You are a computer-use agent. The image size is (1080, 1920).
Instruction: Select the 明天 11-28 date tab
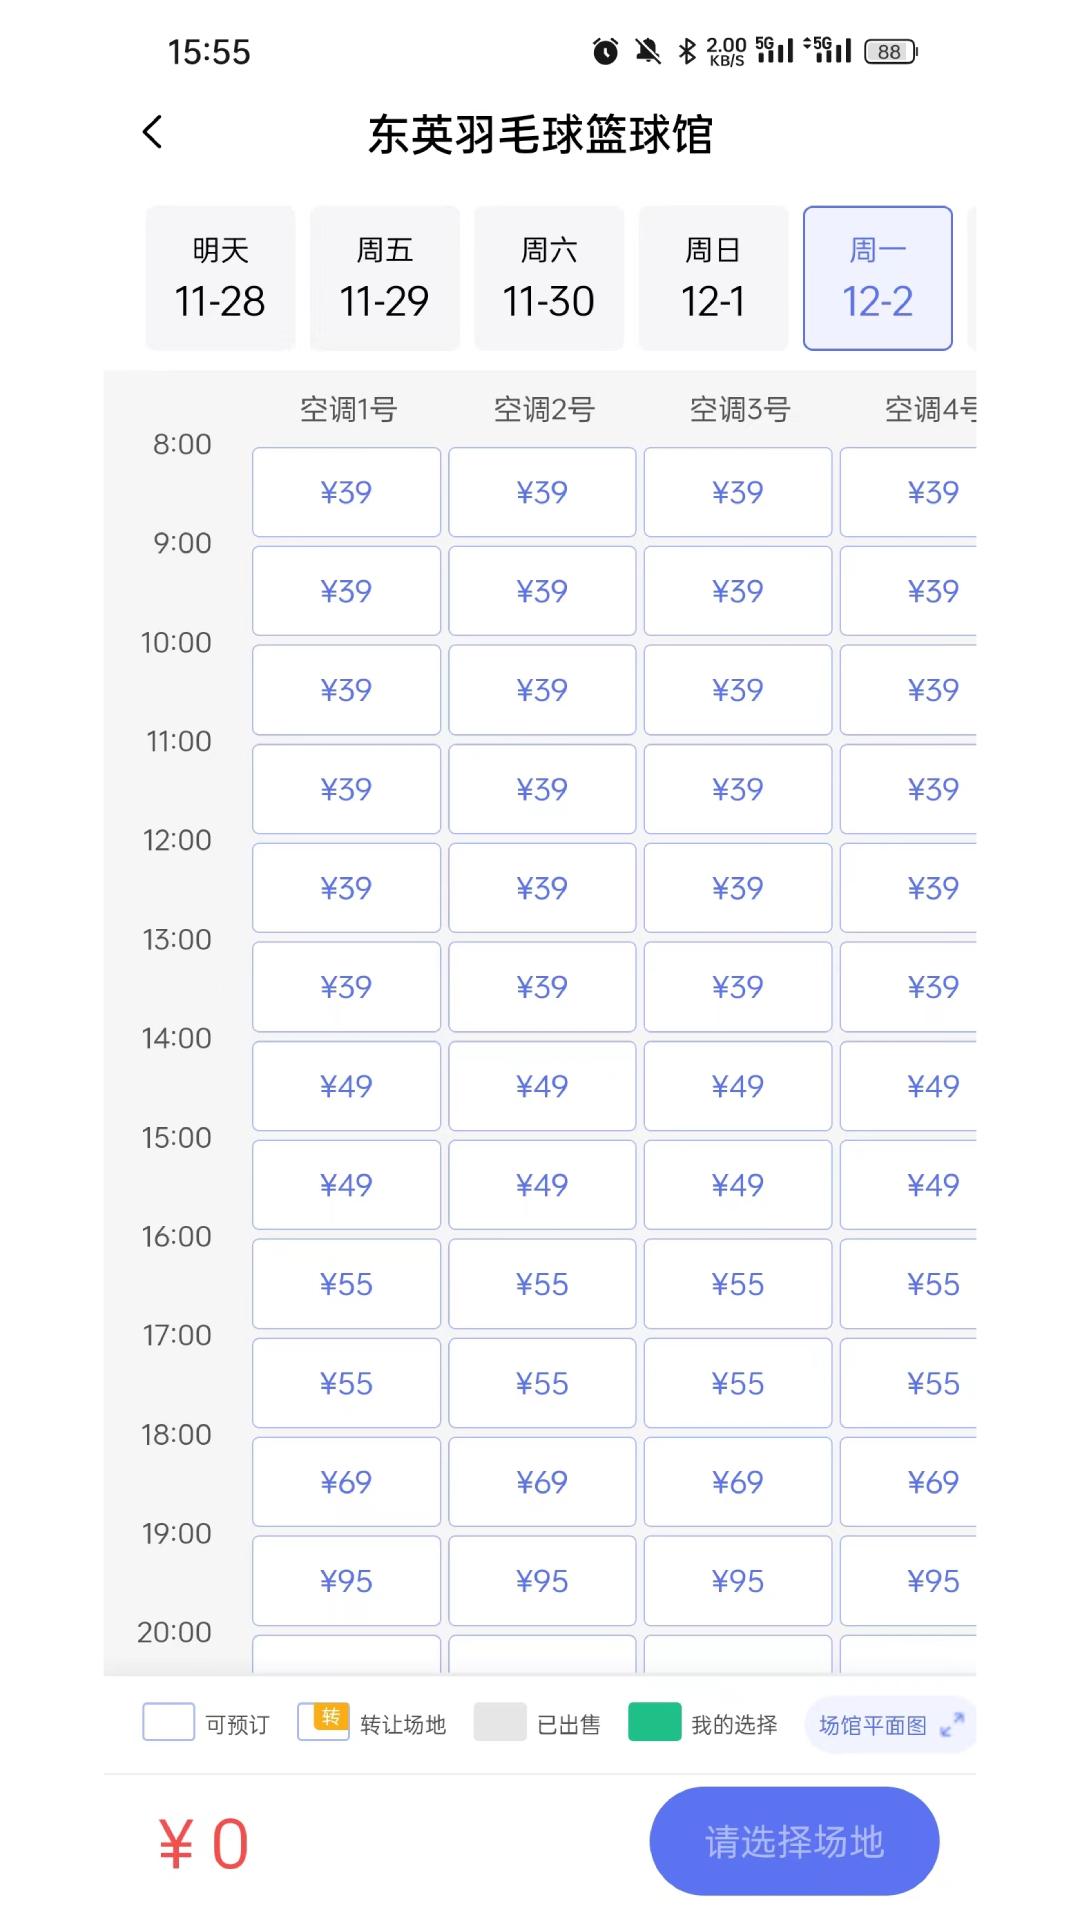[x=220, y=278]
